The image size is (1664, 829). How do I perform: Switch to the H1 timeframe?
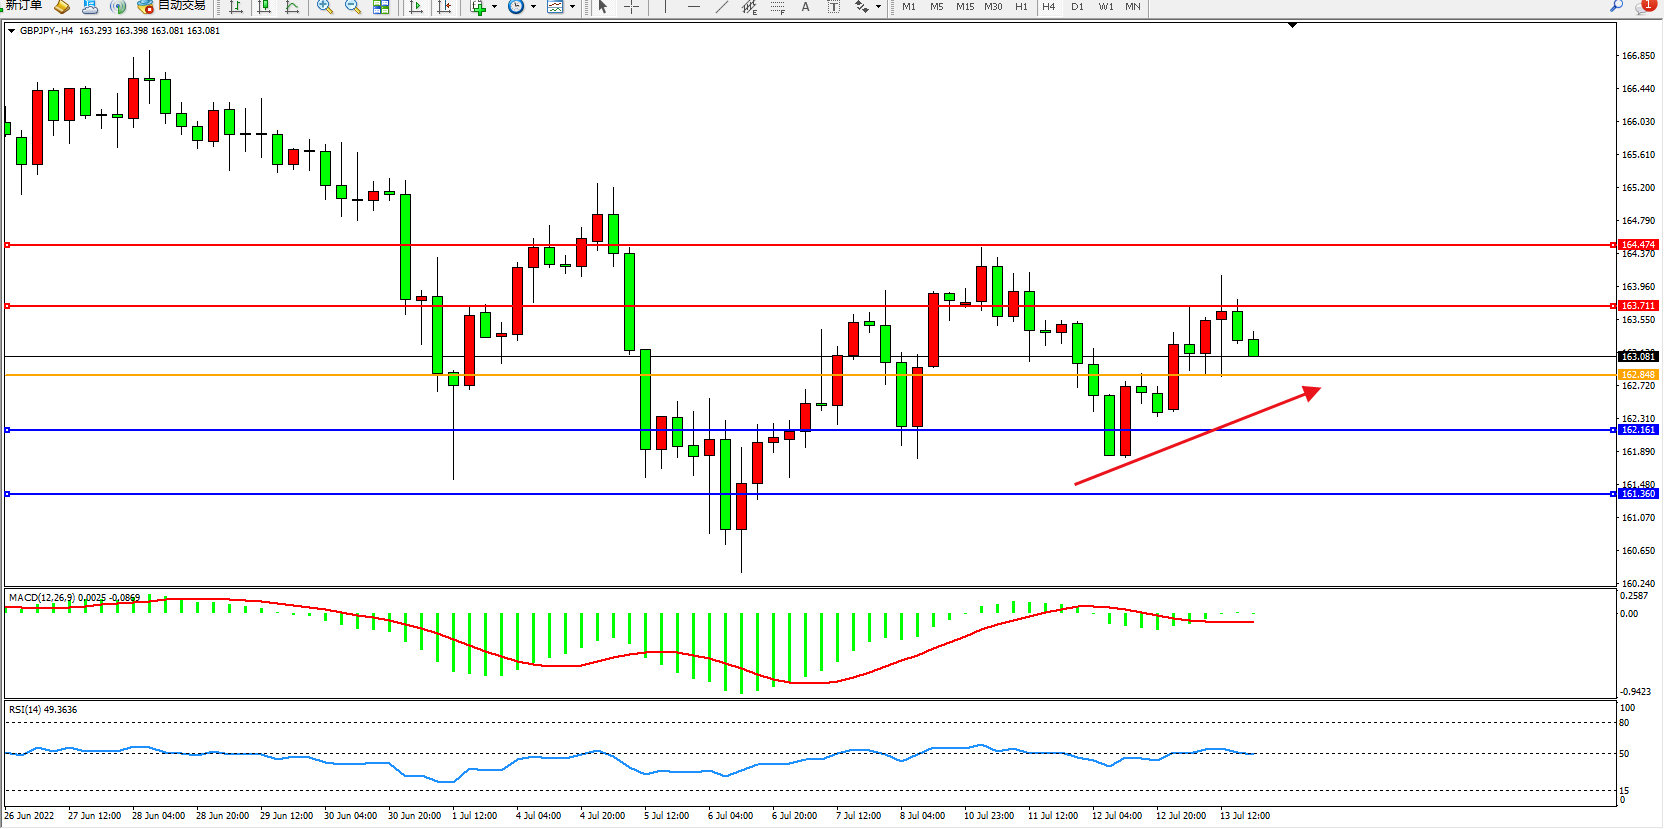[x=1021, y=7]
